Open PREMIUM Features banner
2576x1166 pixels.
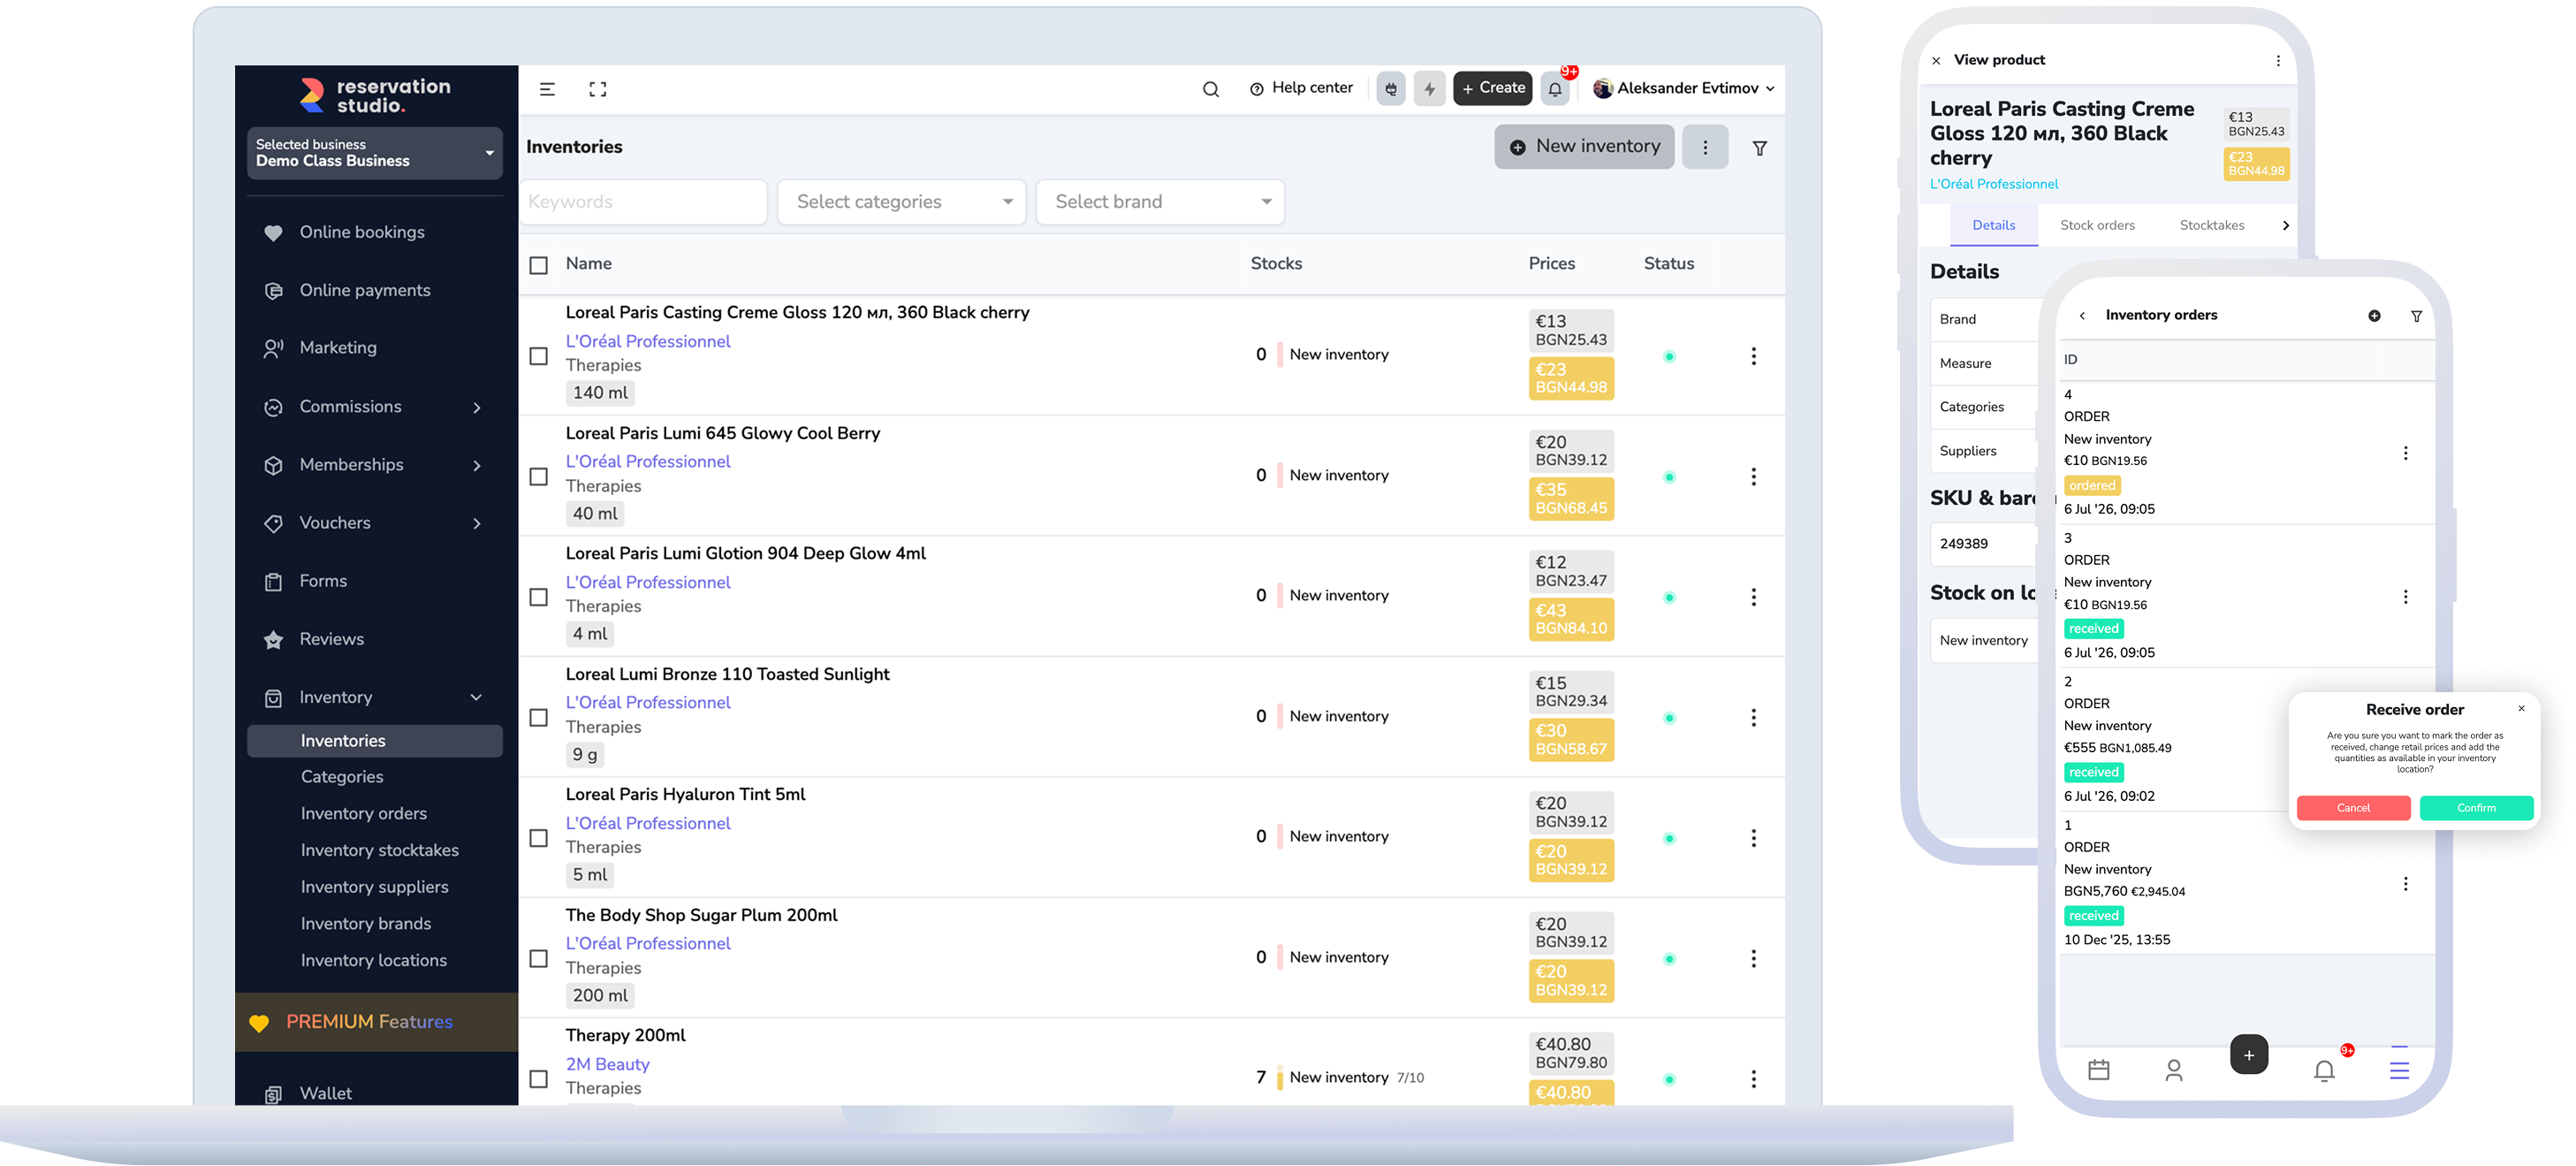376,1022
